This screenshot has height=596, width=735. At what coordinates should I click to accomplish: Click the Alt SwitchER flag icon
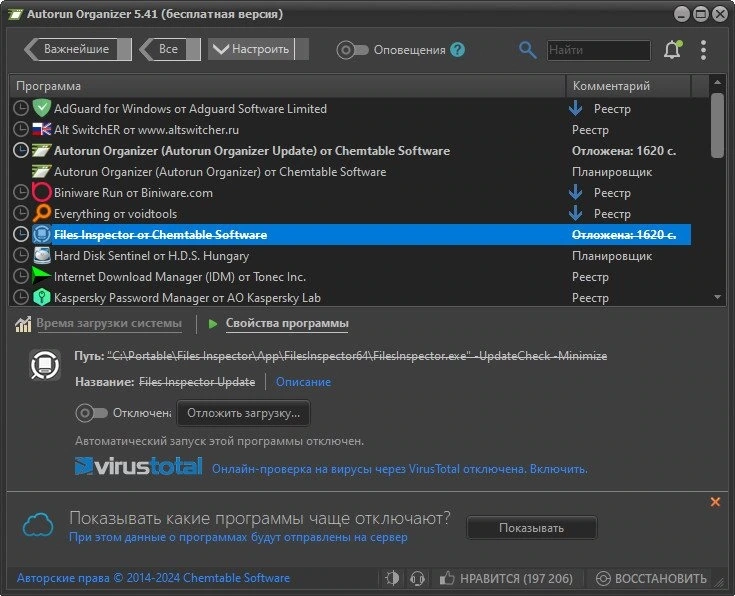[42, 129]
